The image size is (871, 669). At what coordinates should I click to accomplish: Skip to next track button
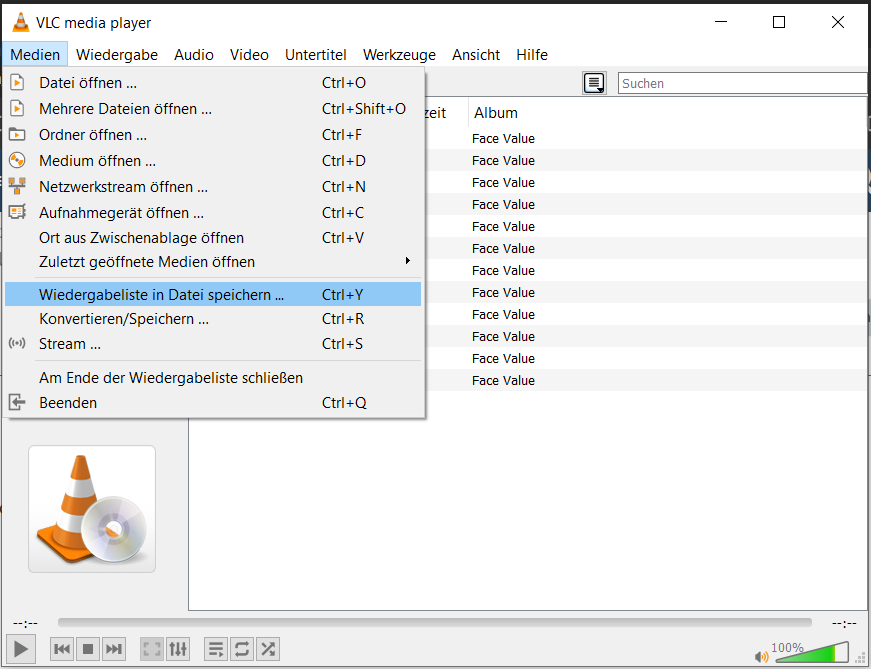[x=113, y=648]
